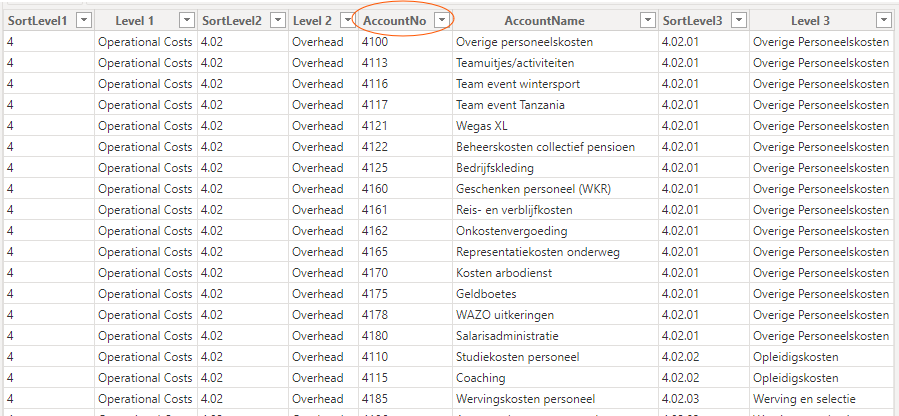
Task: Click account number 4170 cell
Action: (405, 273)
